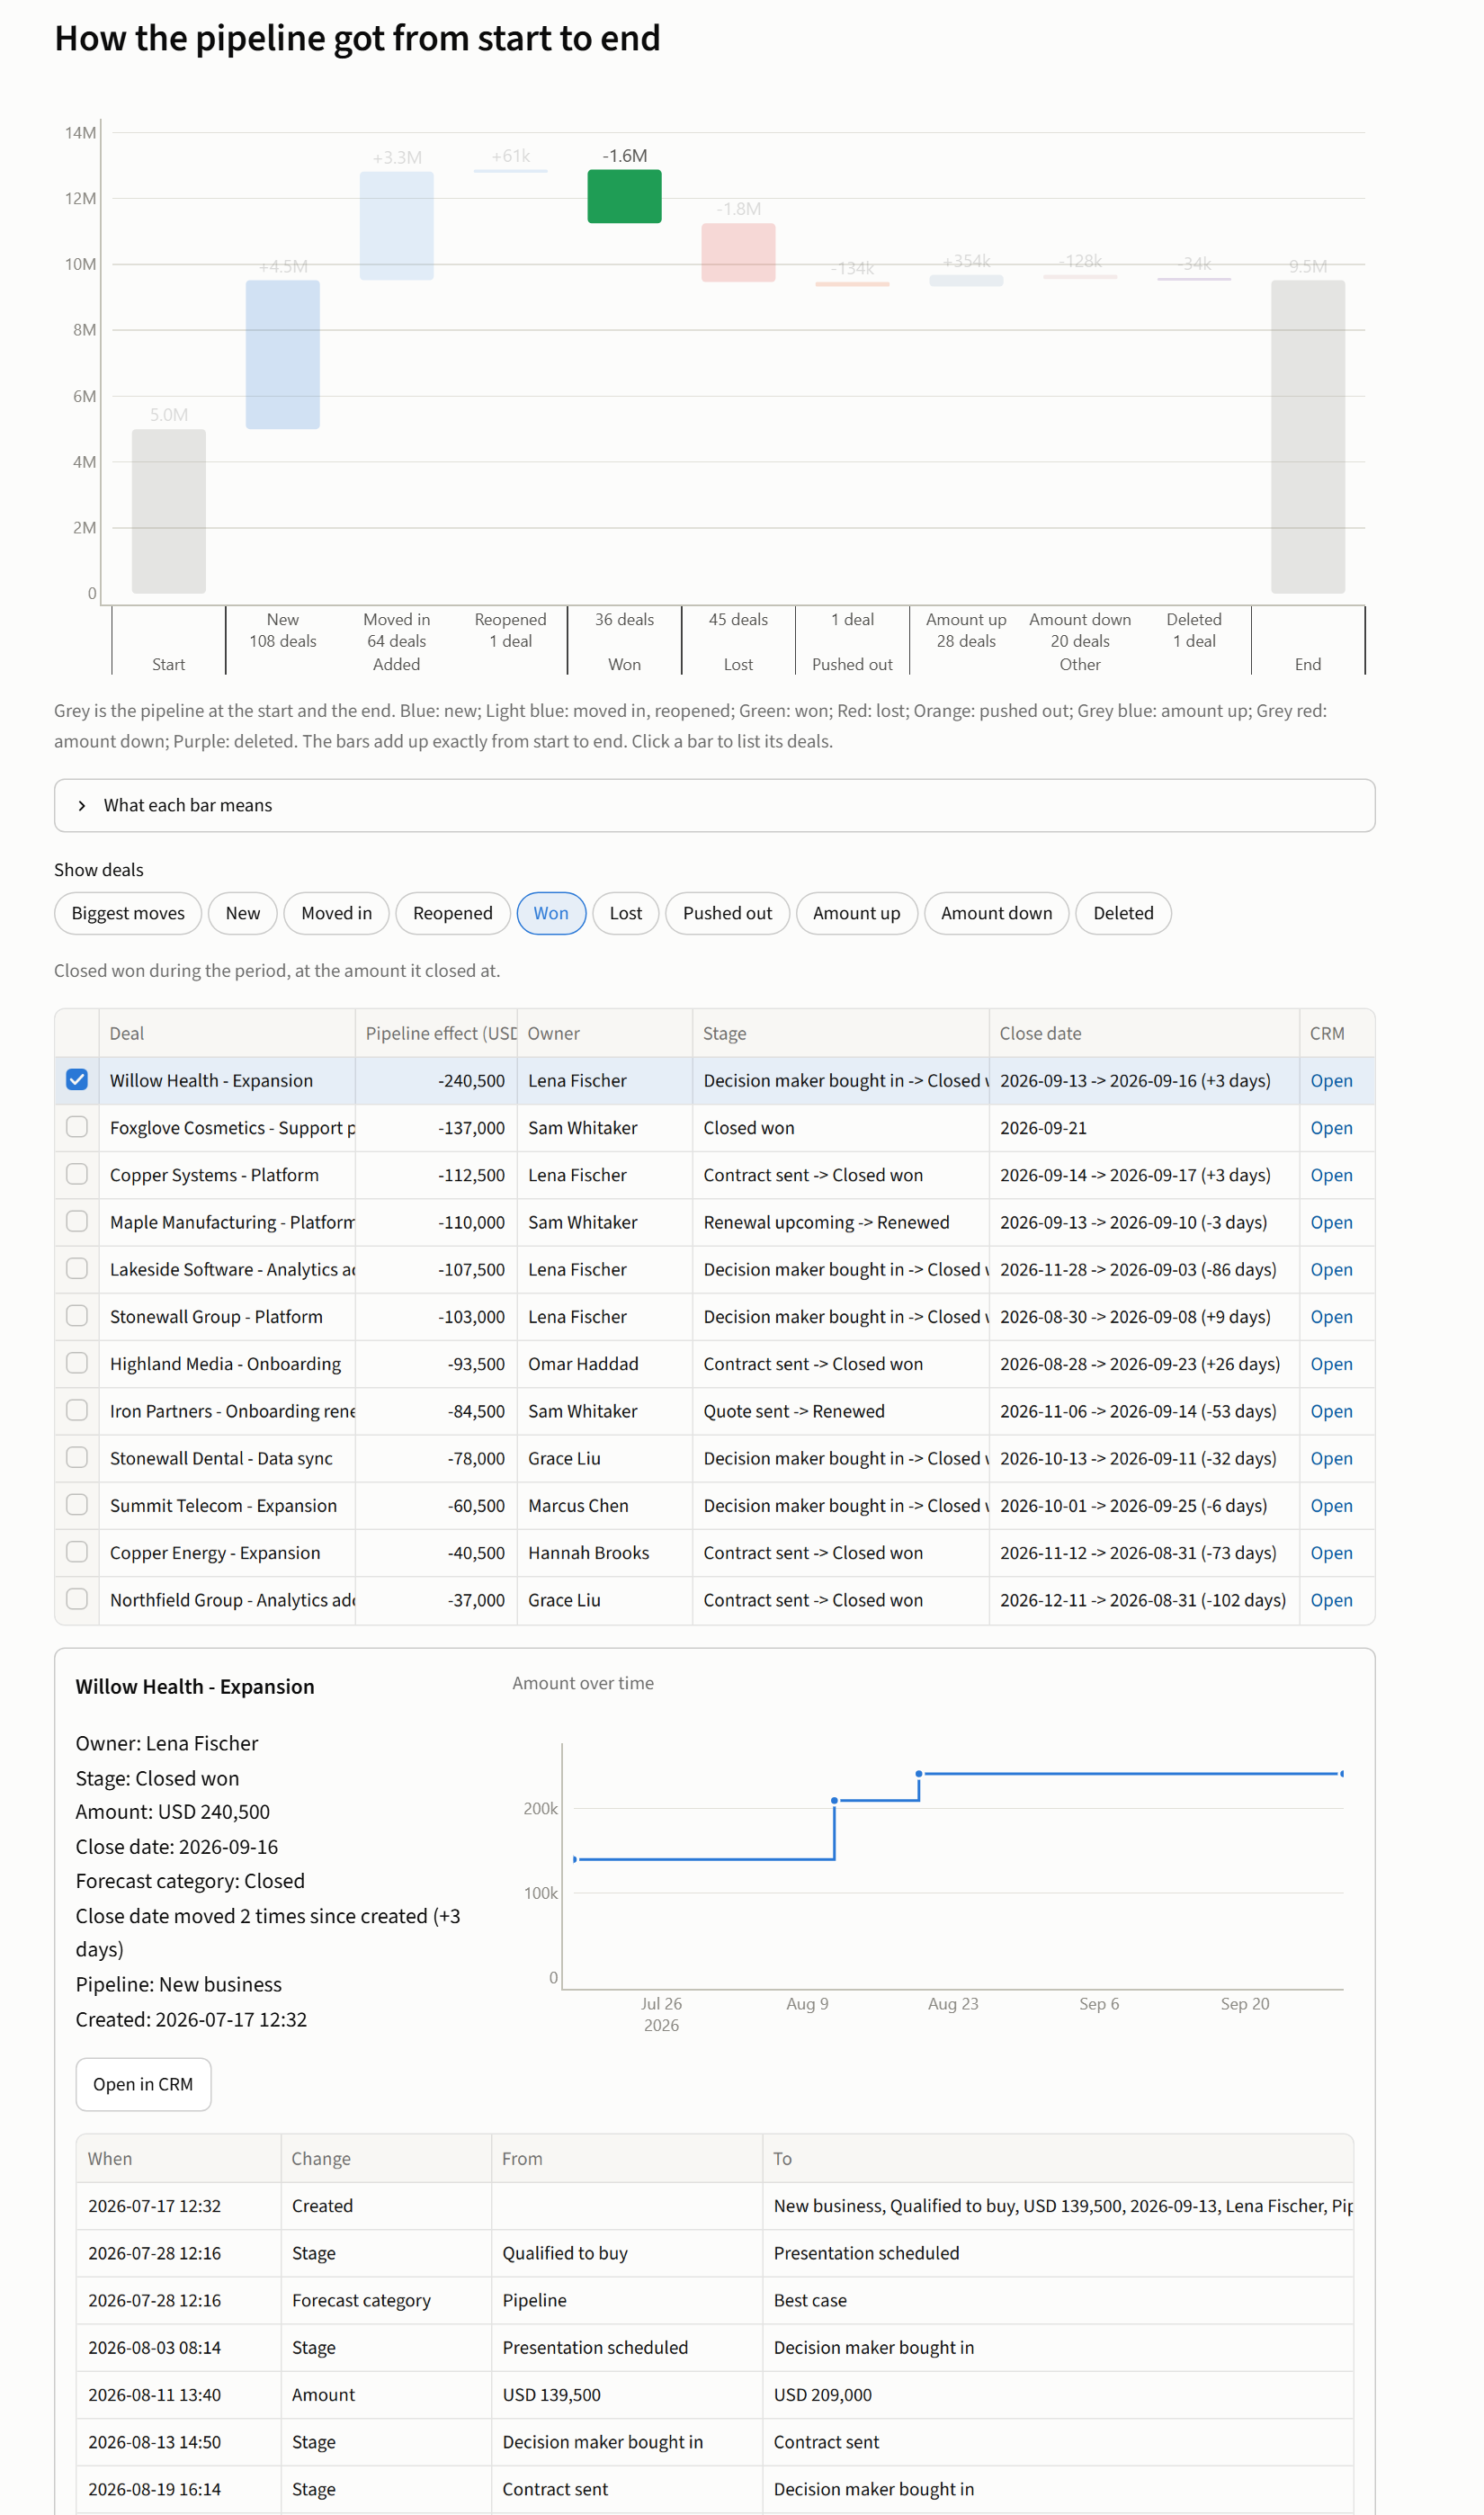Open Iron Partners CRM link

point(1331,1411)
